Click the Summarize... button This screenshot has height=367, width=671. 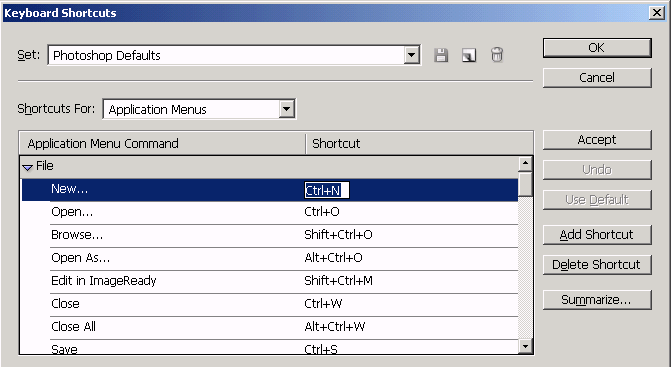(x=597, y=300)
